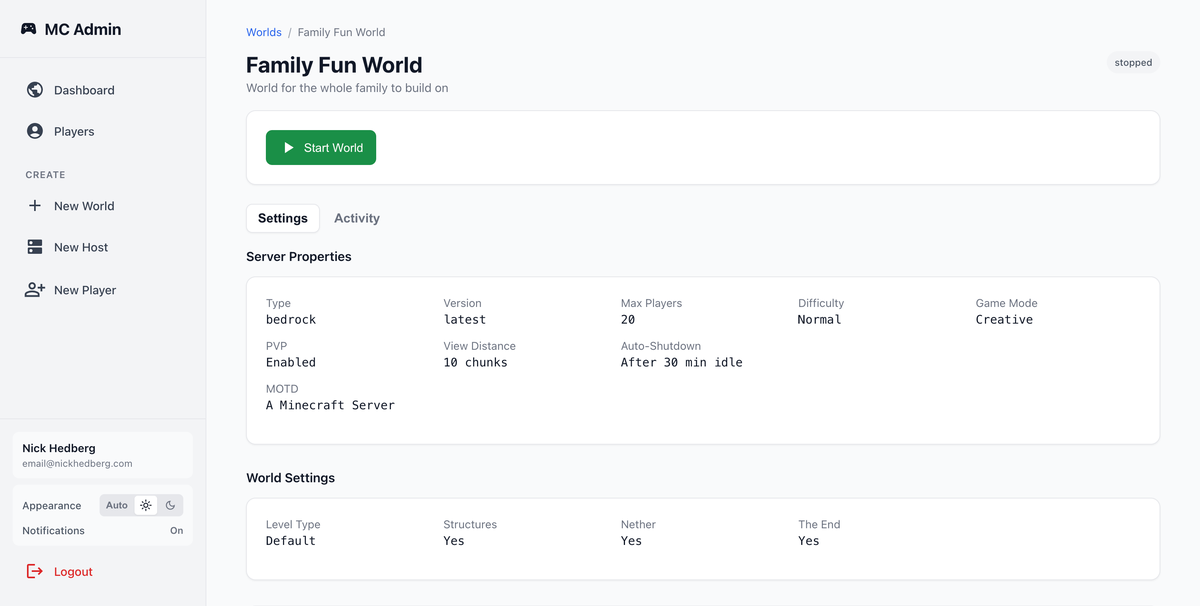Select the globe icon for Dashboard

(x=33, y=89)
